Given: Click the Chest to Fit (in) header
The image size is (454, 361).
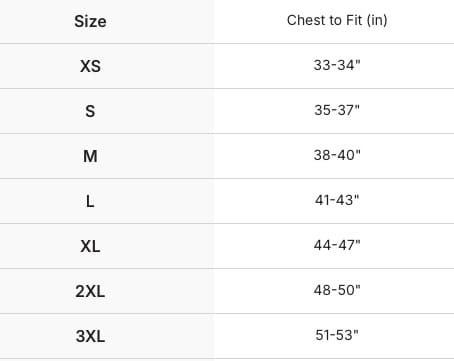Looking at the screenshot, I should pyautogui.click(x=337, y=20).
